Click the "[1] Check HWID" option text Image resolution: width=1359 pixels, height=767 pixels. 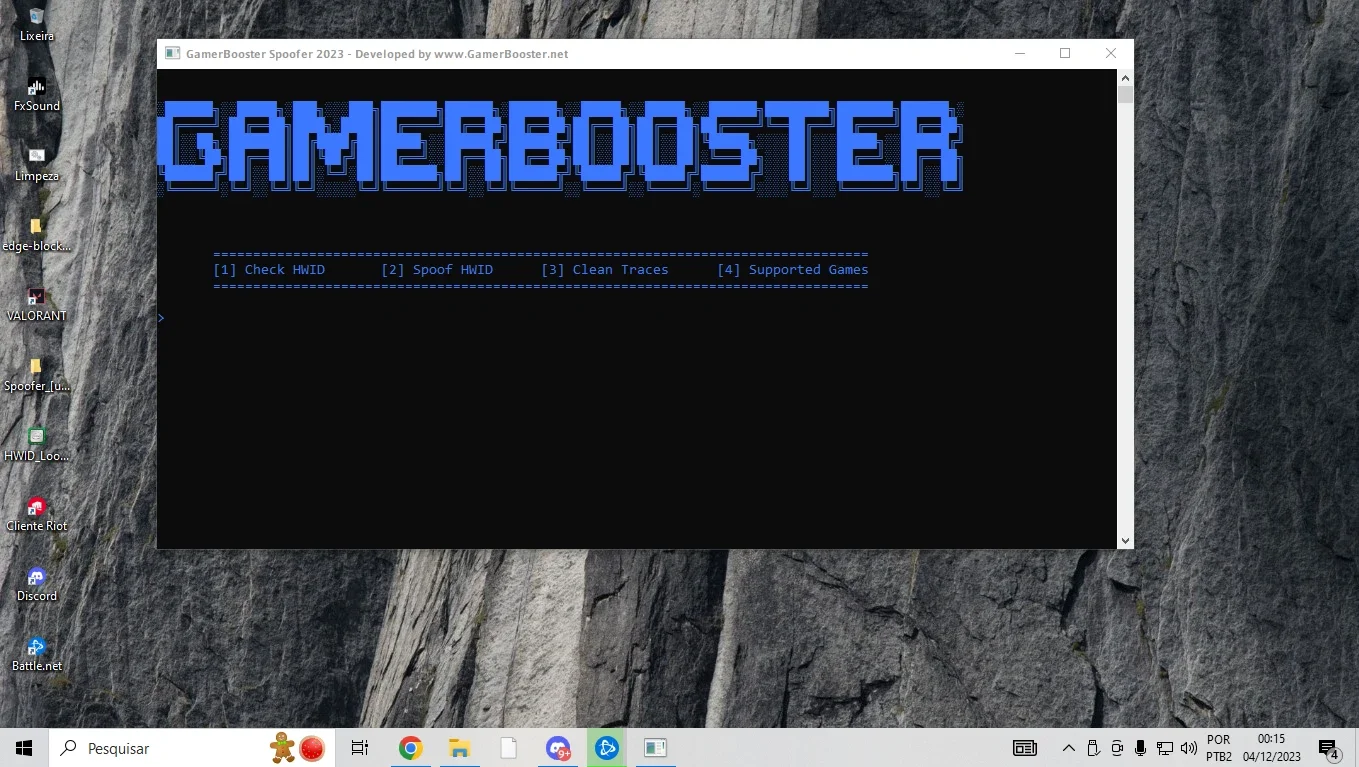point(269,270)
